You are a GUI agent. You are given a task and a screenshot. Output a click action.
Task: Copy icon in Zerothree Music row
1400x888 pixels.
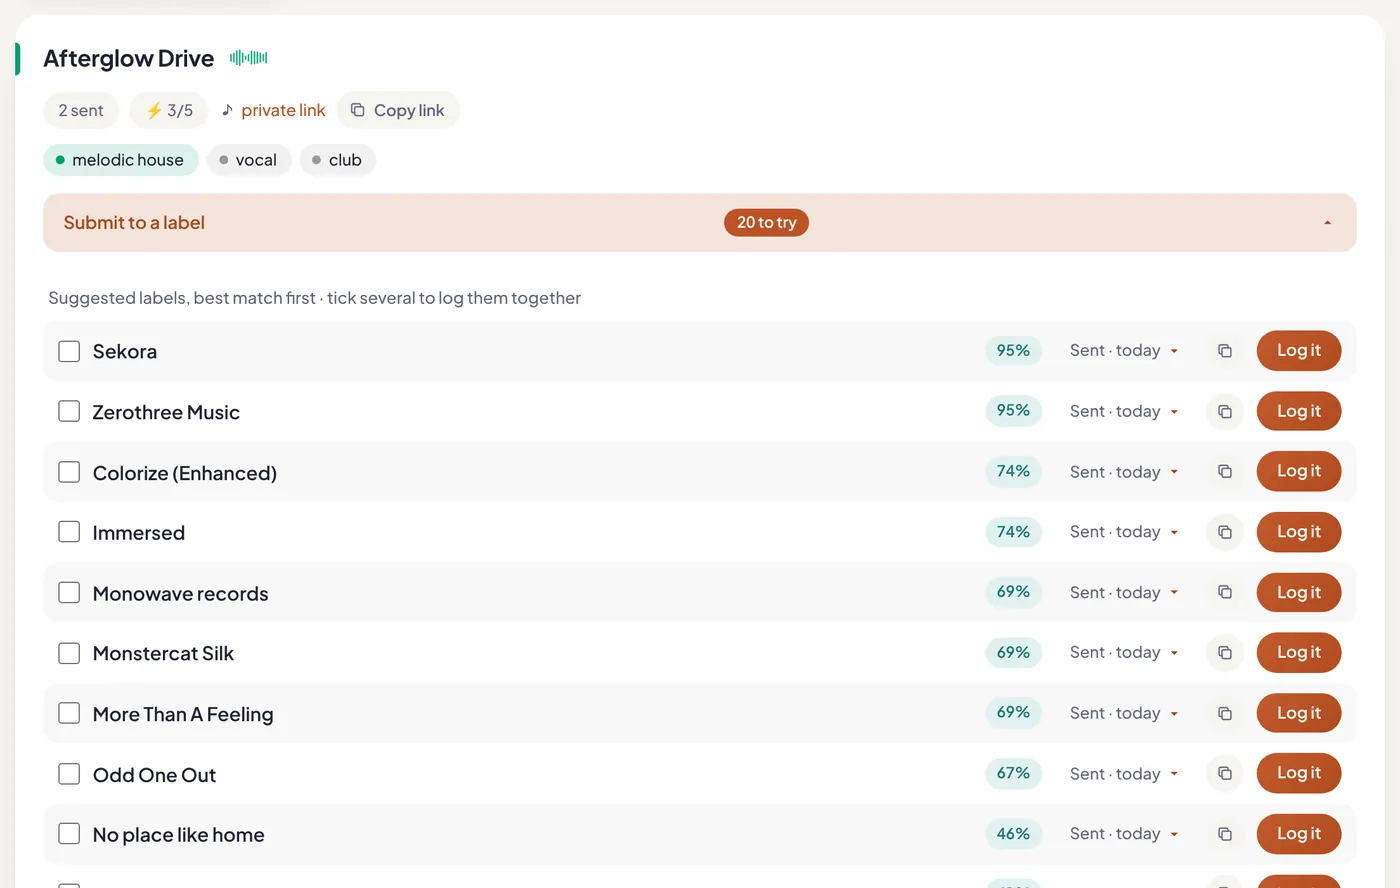tap(1224, 411)
